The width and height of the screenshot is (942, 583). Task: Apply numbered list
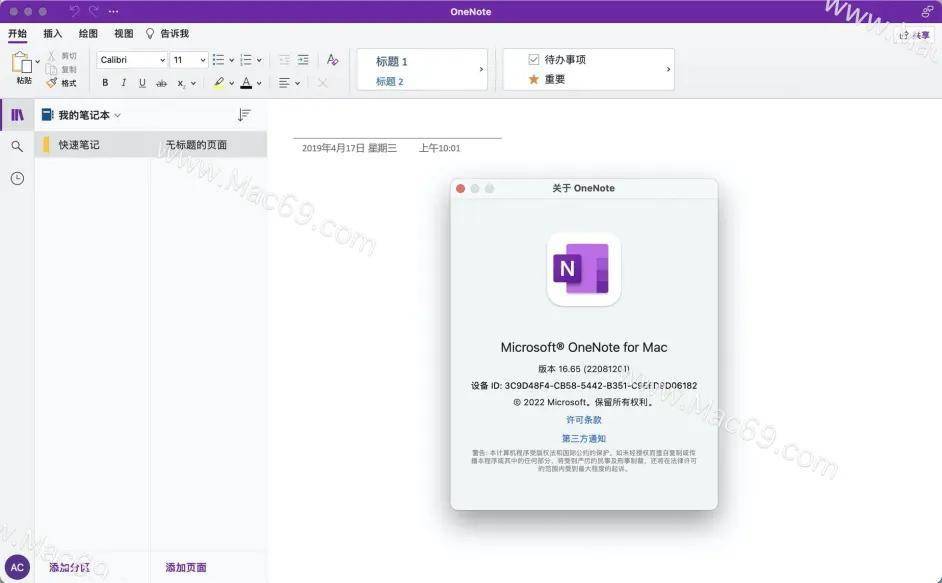tap(246, 60)
